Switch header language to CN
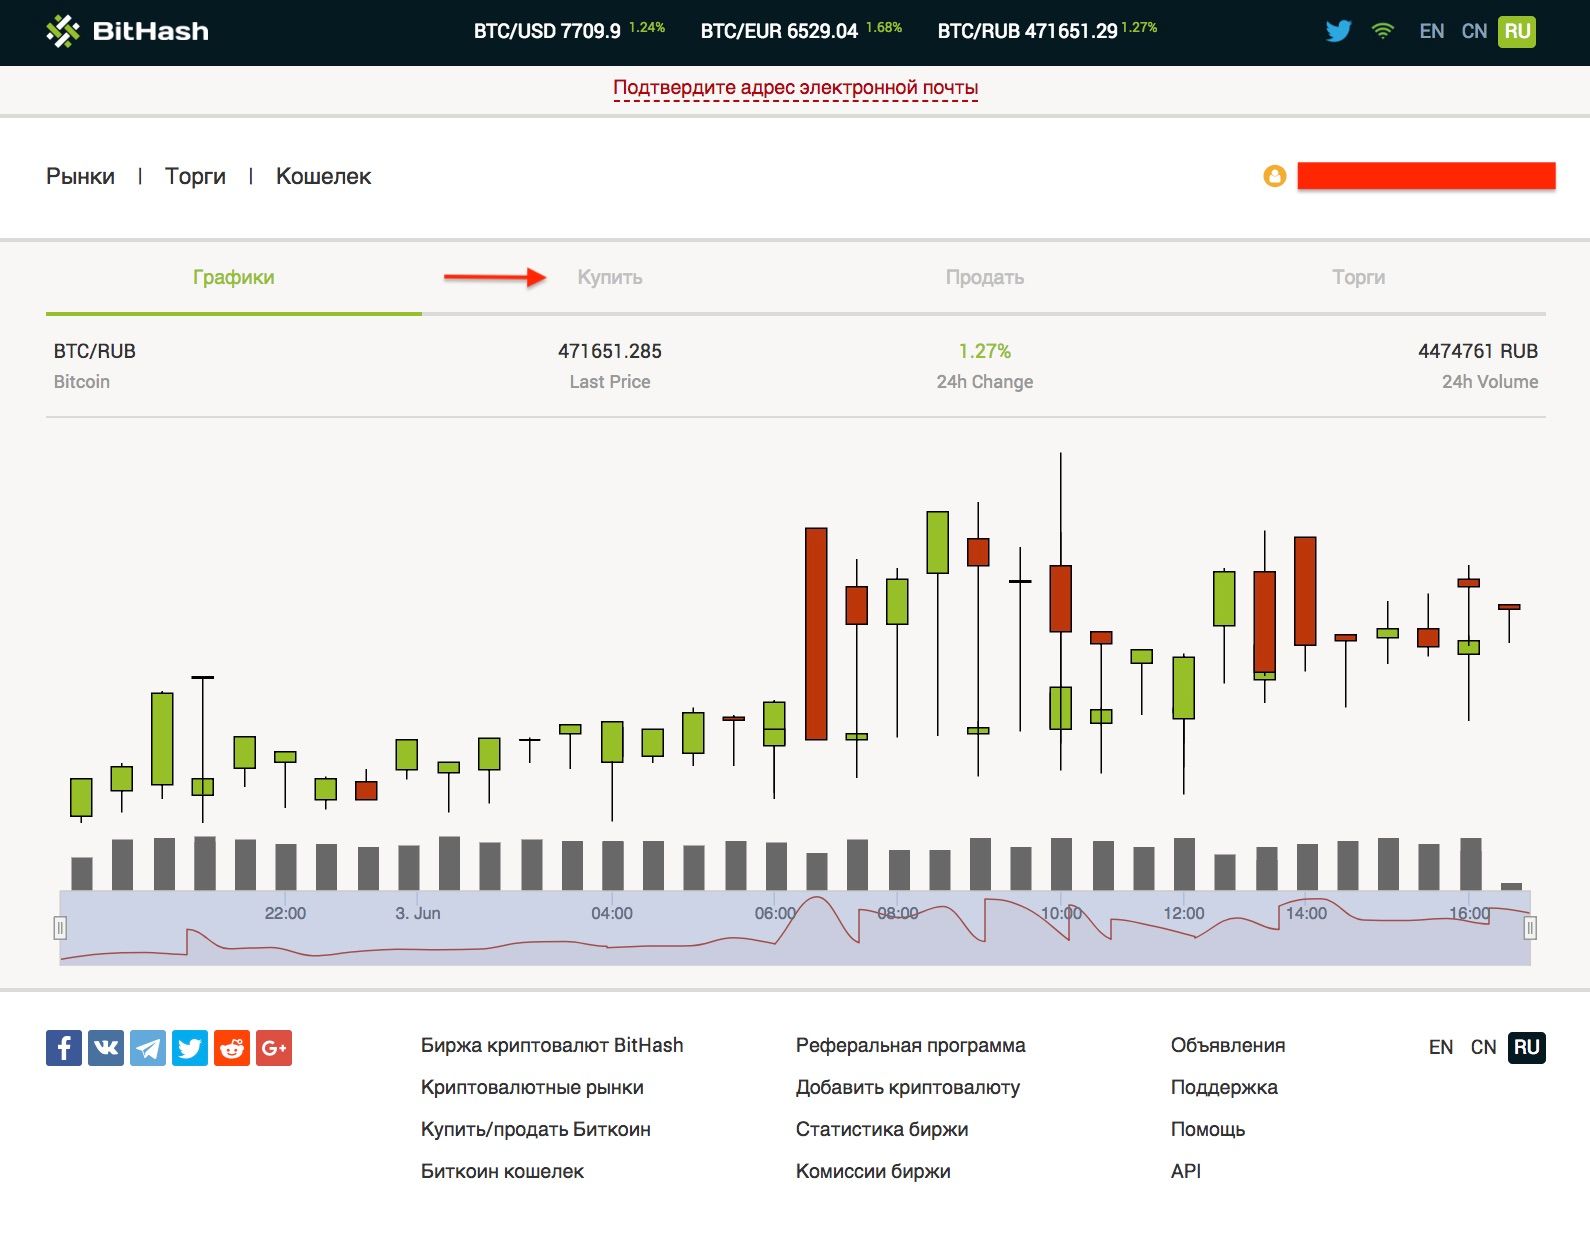 point(1474,31)
